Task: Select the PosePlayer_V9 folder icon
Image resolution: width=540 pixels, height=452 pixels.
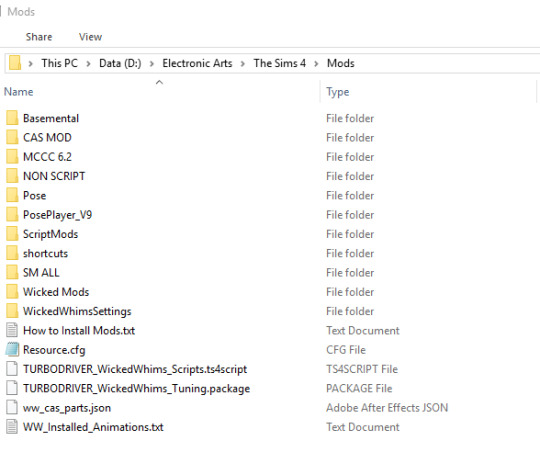Action: [x=12, y=215]
